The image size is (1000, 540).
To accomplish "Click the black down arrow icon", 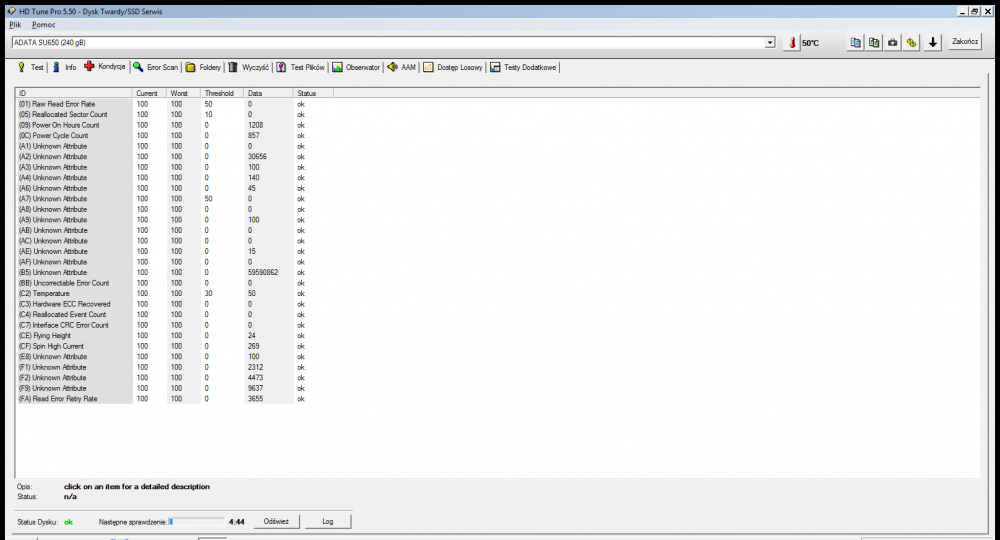I will tap(933, 43).
